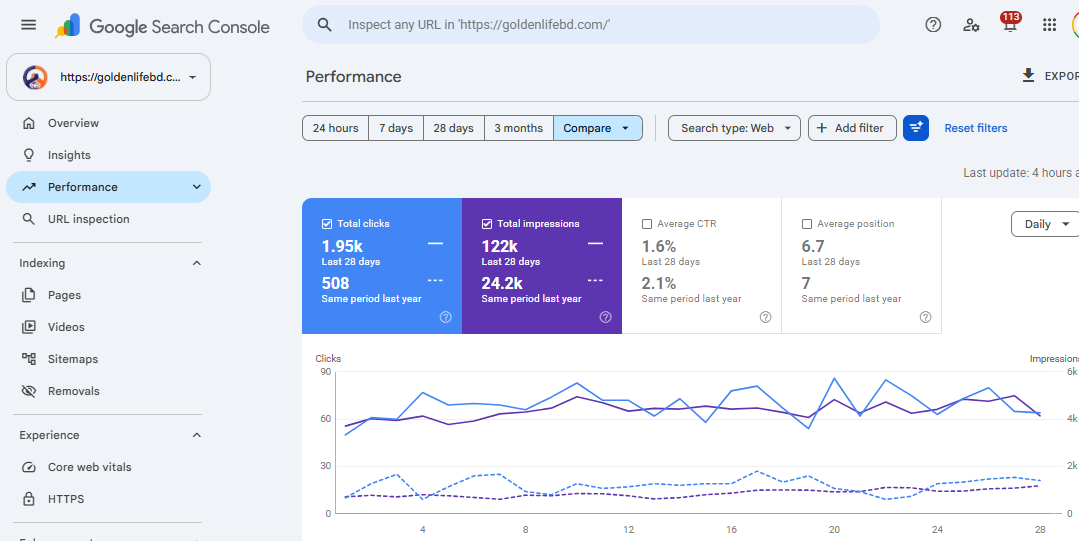
Task: Uncheck the Total impressions checkbox
Action: [x=487, y=224]
